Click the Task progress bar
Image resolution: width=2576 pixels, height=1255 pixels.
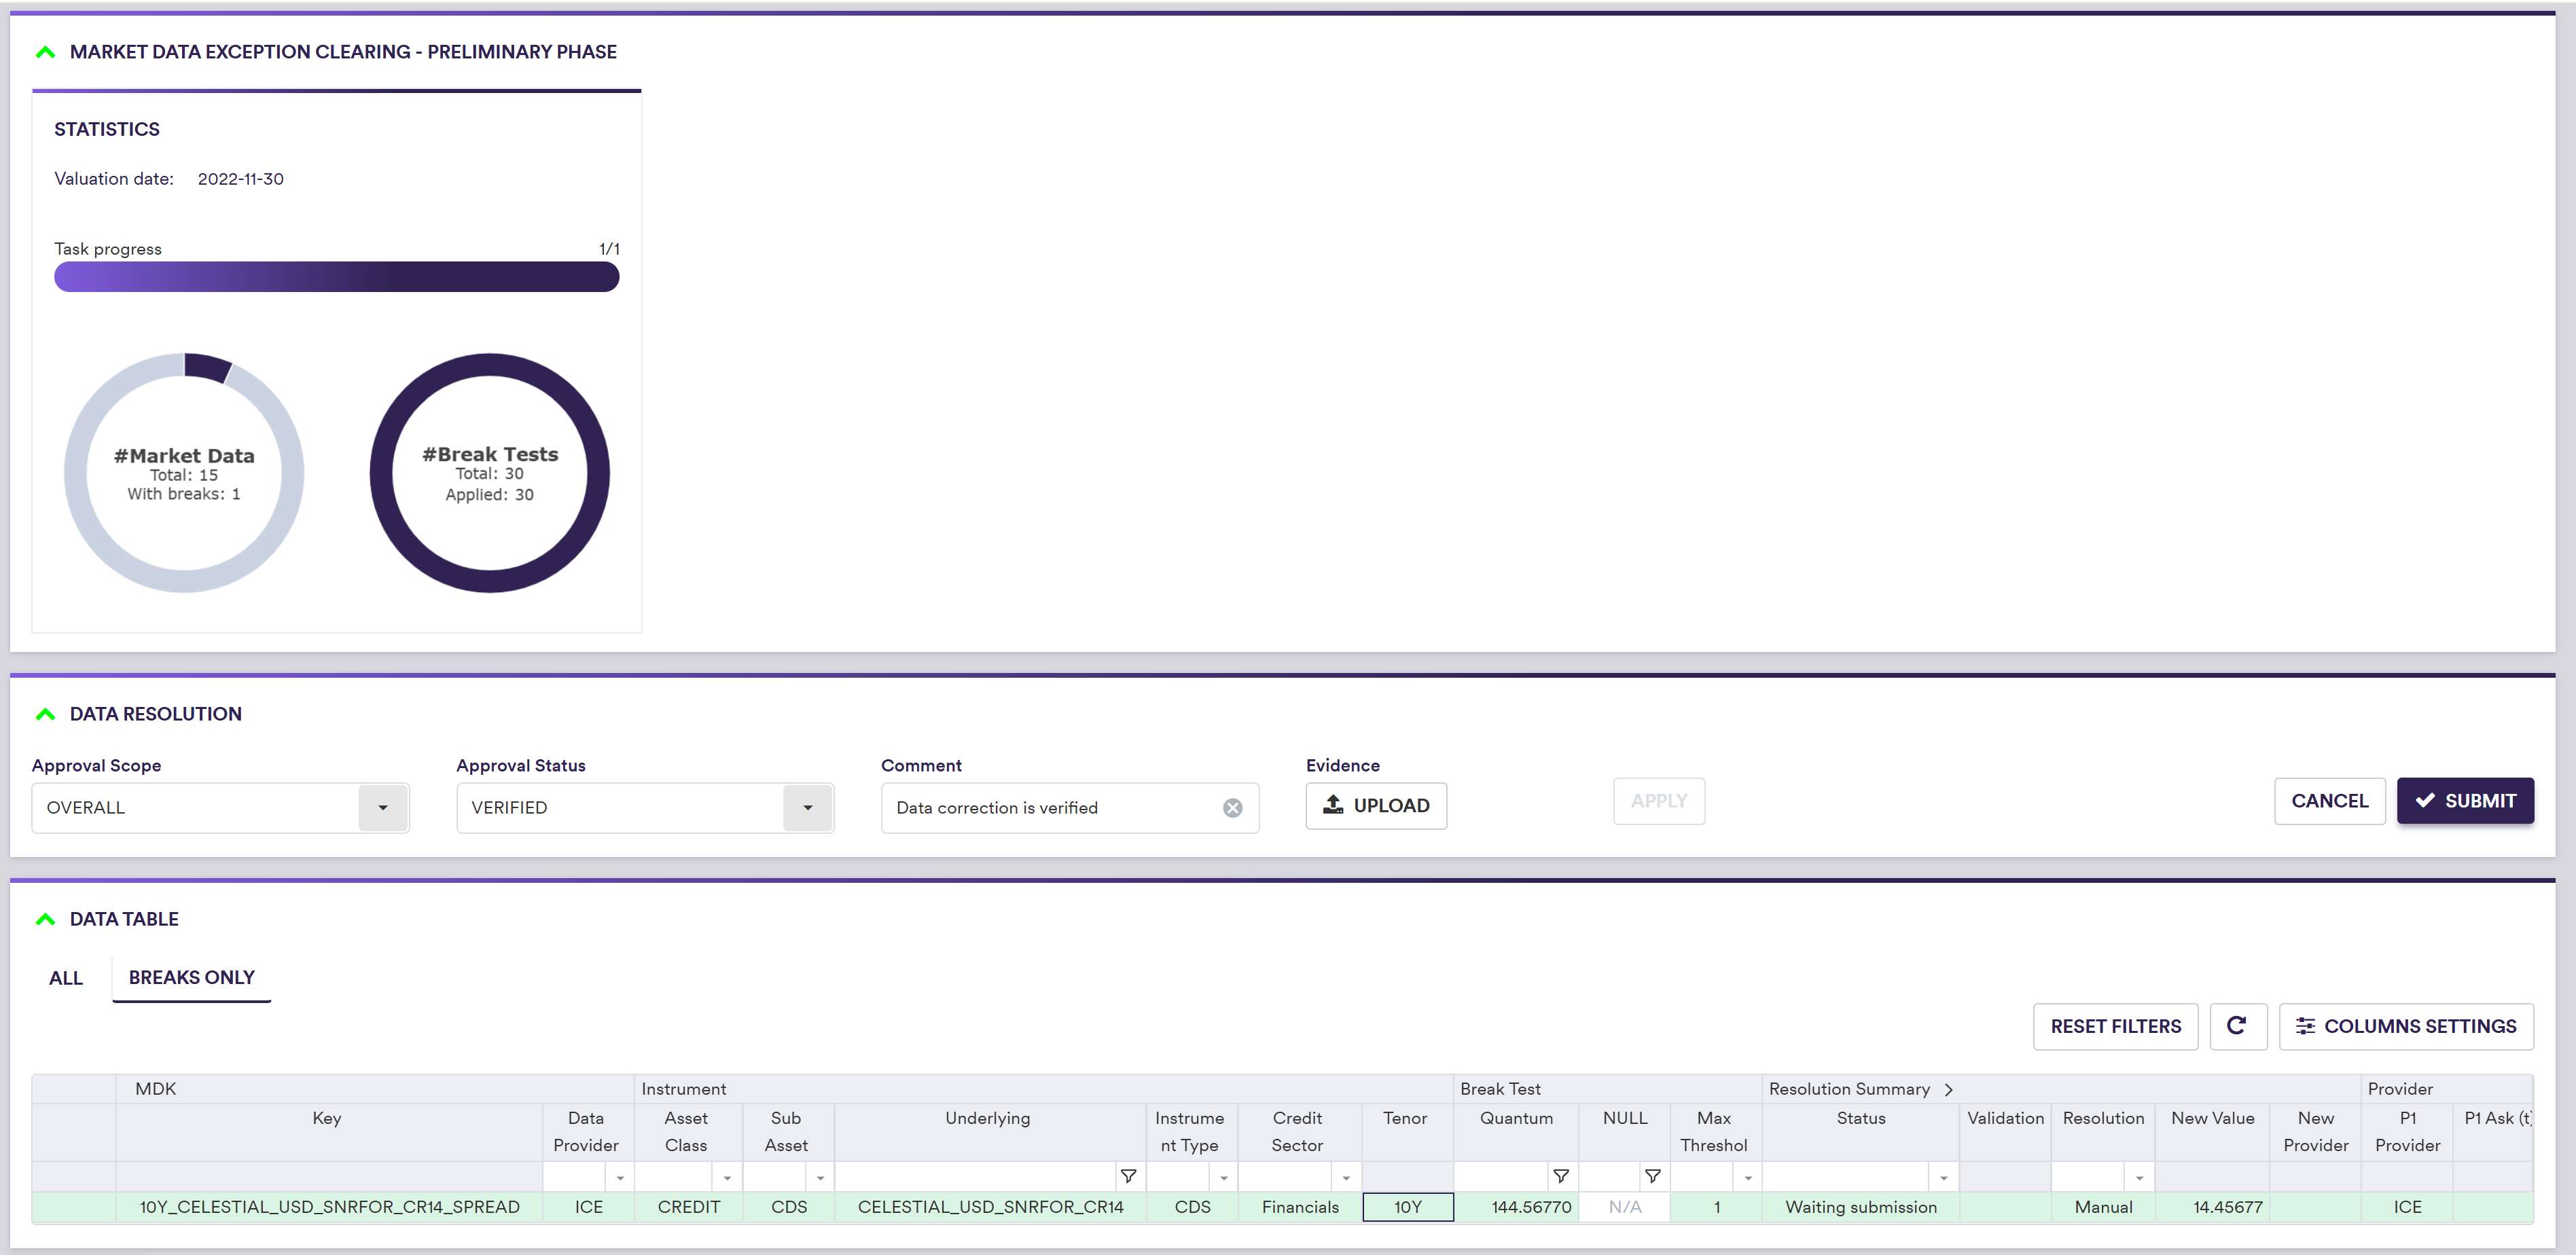coord(336,277)
